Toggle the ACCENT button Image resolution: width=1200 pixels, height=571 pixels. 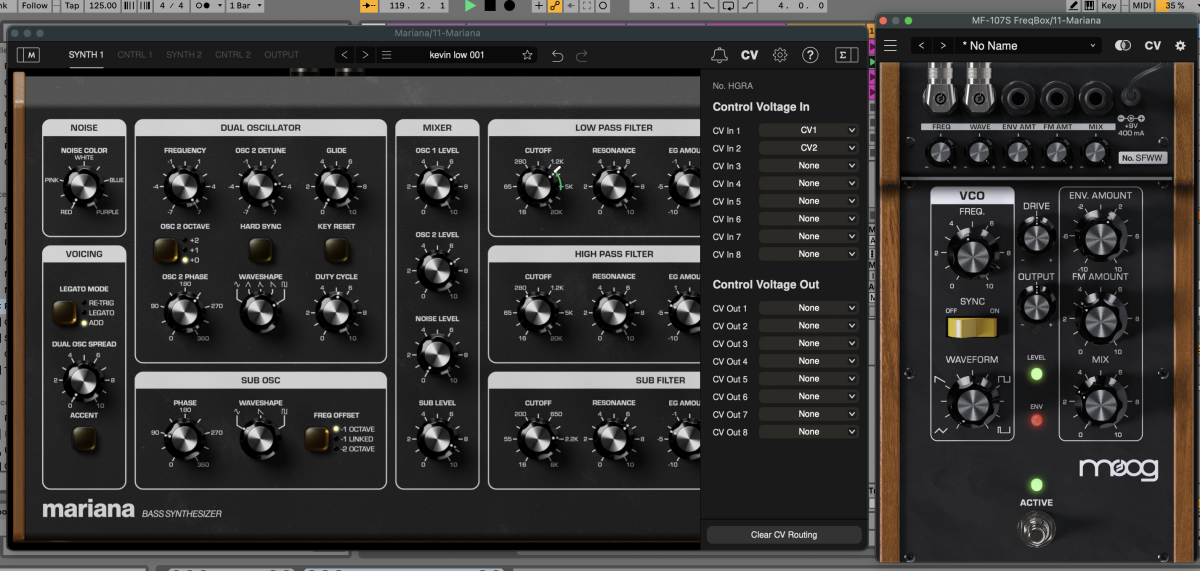(84, 440)
